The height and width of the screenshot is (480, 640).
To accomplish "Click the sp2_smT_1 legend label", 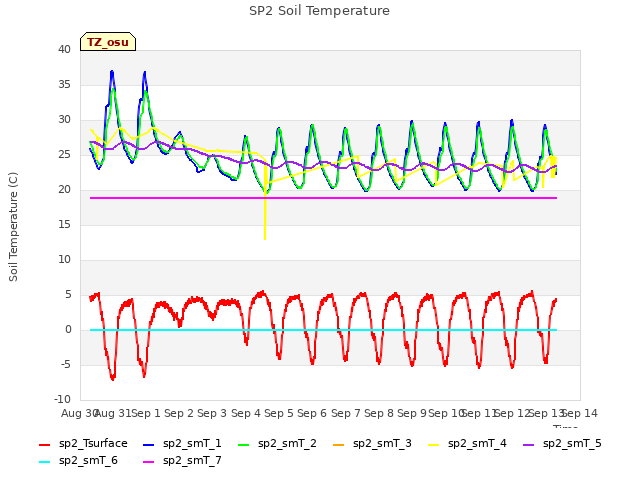I will pos(192,443).
